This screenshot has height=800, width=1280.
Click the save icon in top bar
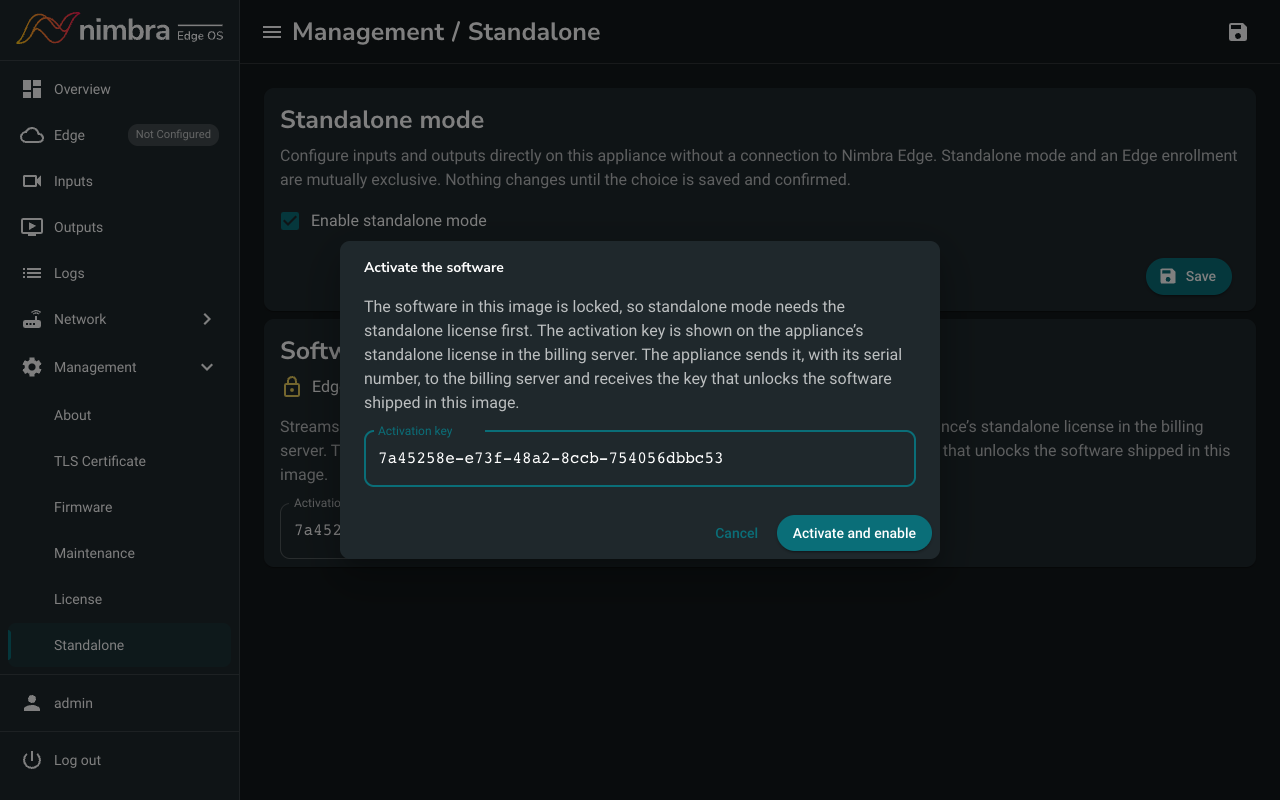[1238, 32]
